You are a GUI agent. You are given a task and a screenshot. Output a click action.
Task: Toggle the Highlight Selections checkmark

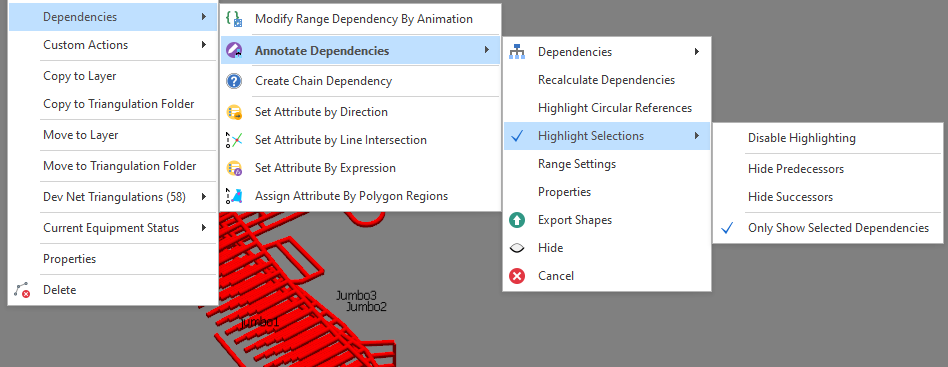click(517, 136)
